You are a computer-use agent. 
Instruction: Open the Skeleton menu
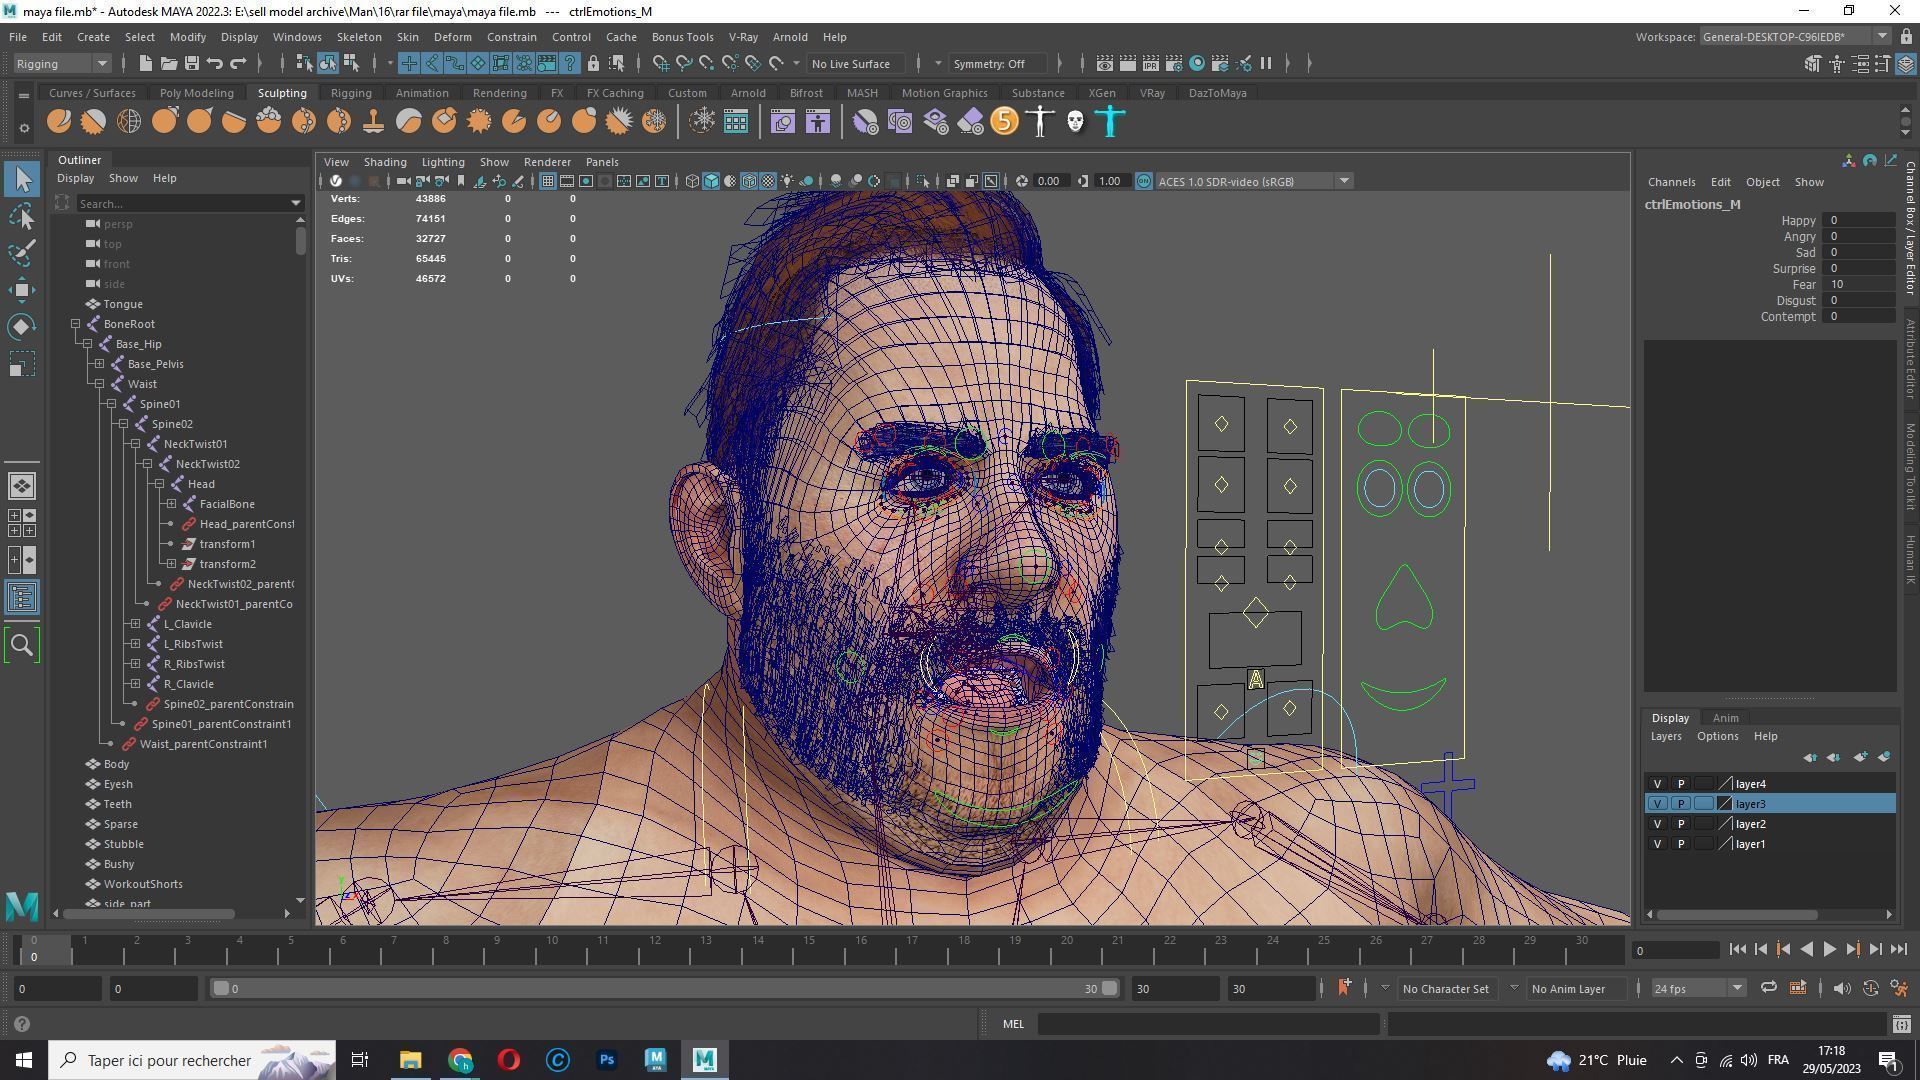point(358,36)
